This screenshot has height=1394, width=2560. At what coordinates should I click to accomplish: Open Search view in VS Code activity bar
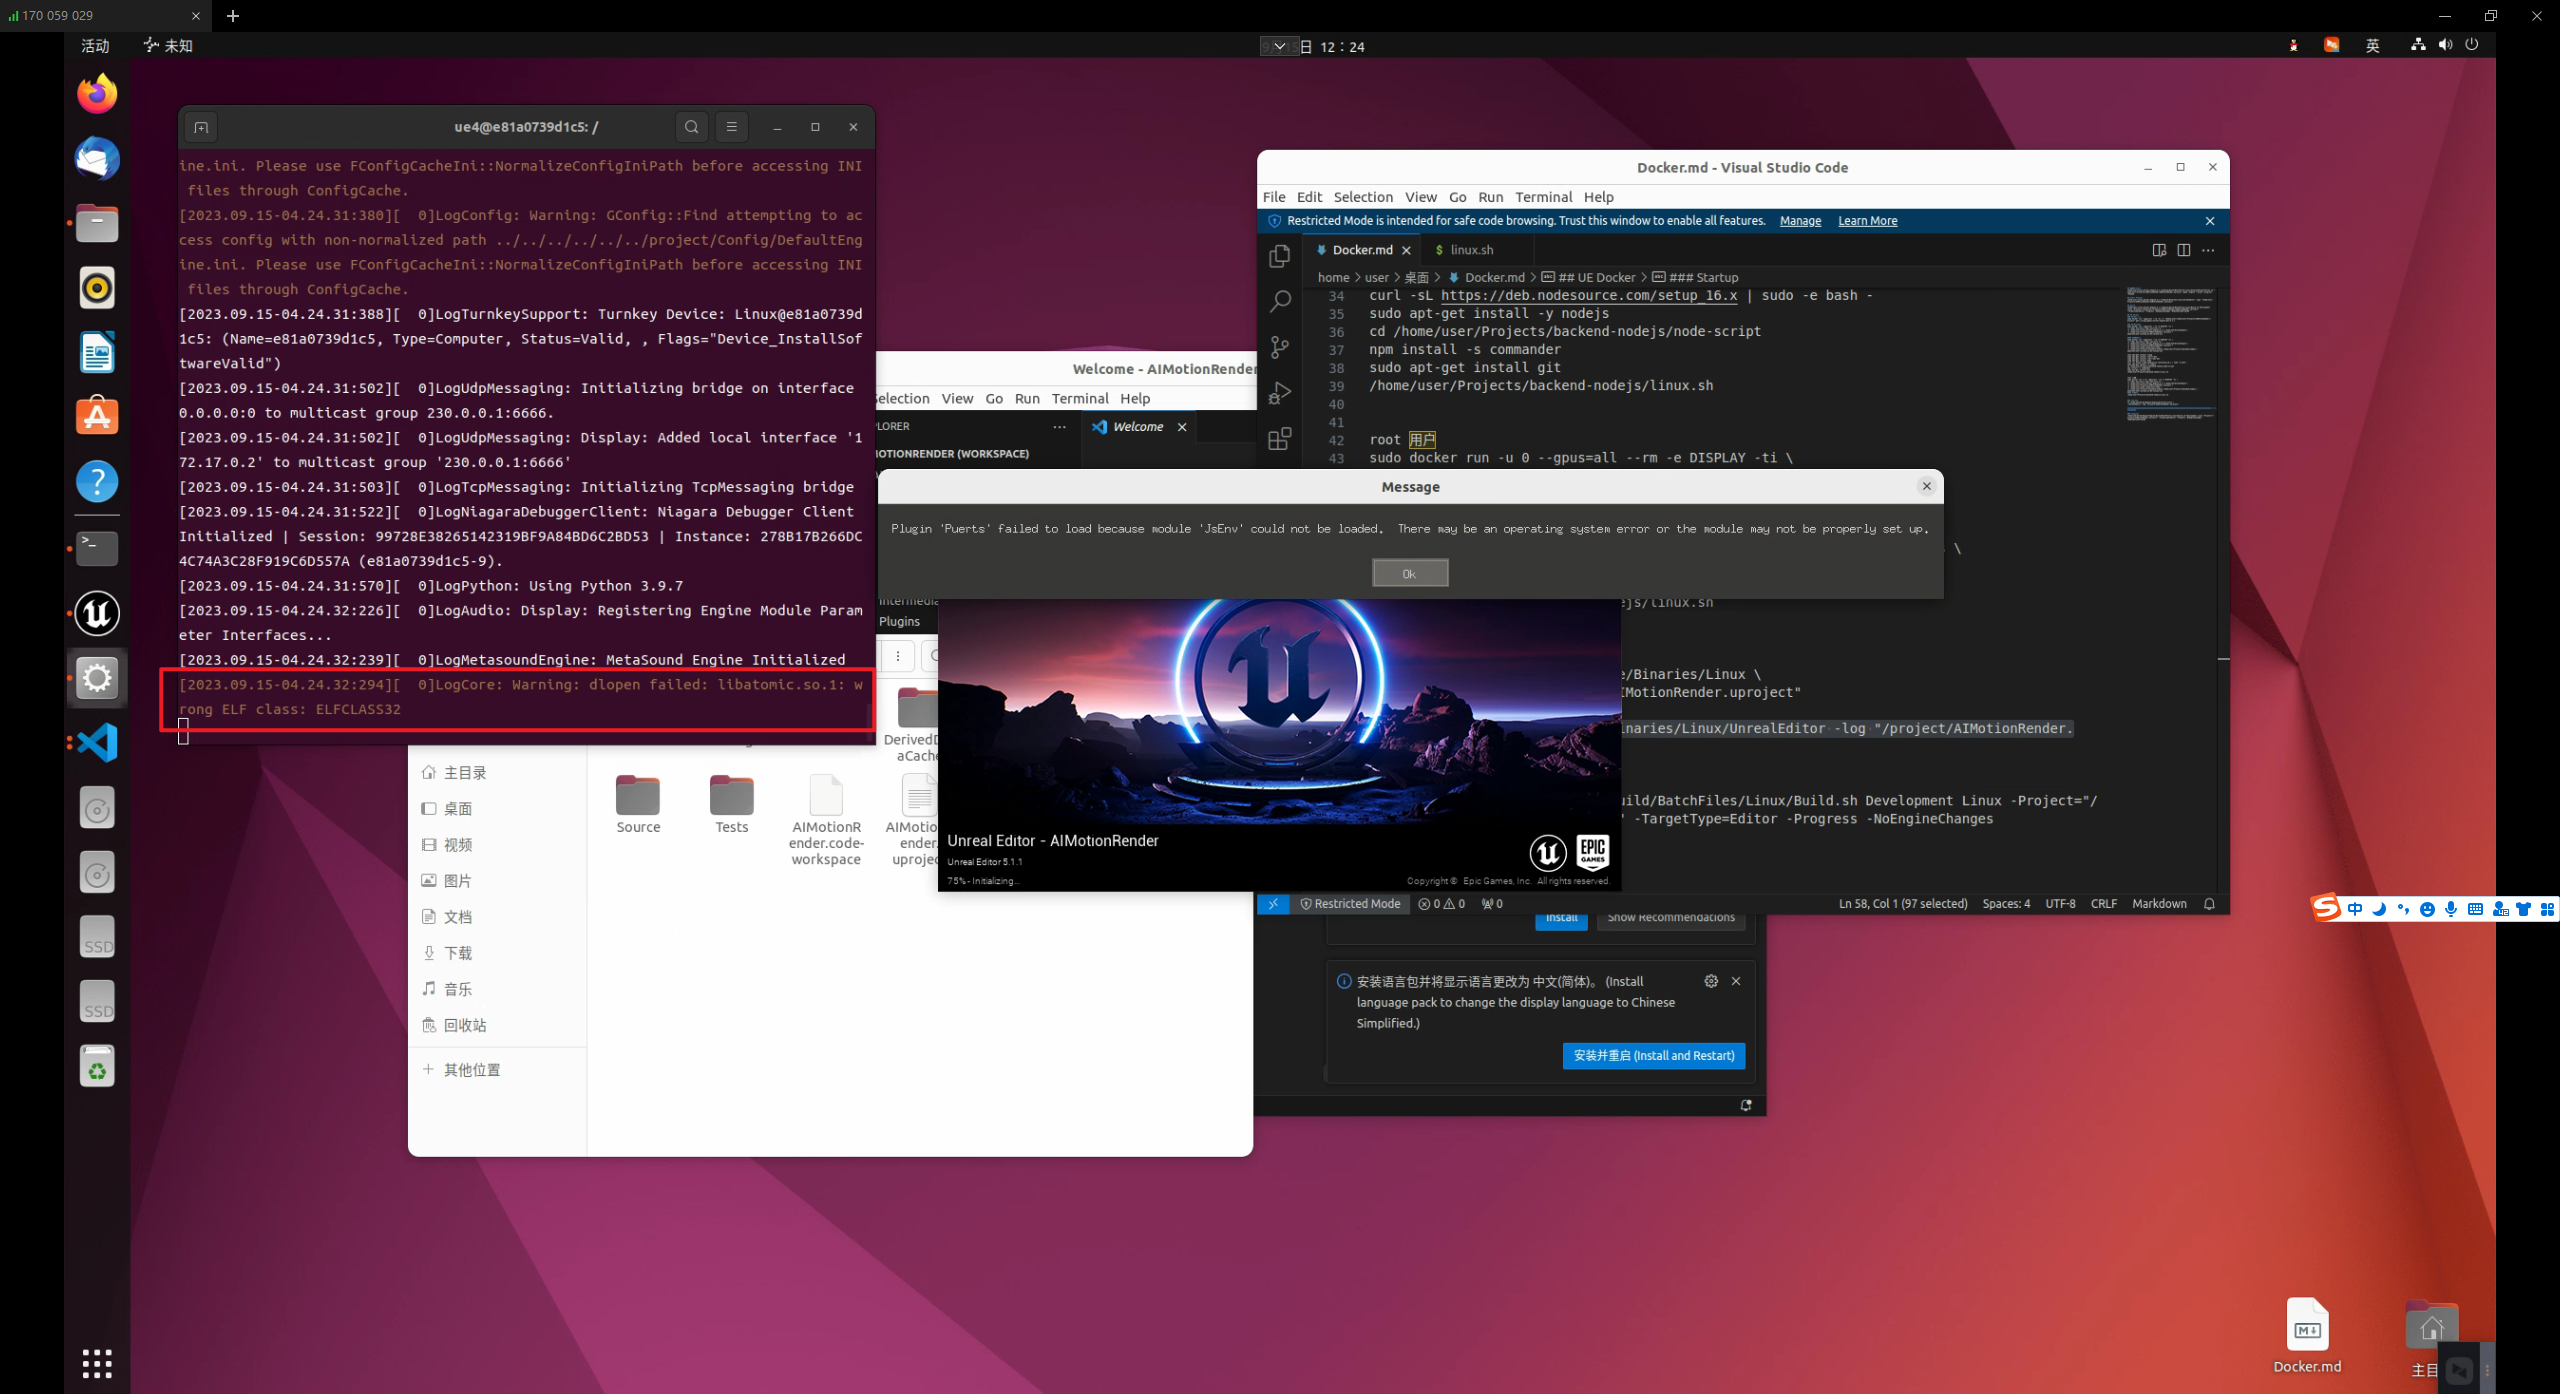[1279, 301]
